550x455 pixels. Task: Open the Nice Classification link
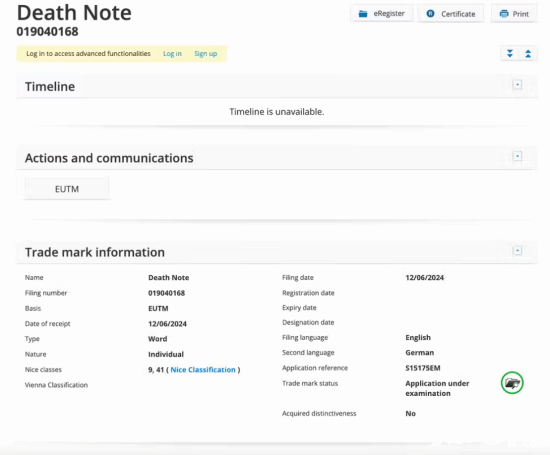(203, 370)
